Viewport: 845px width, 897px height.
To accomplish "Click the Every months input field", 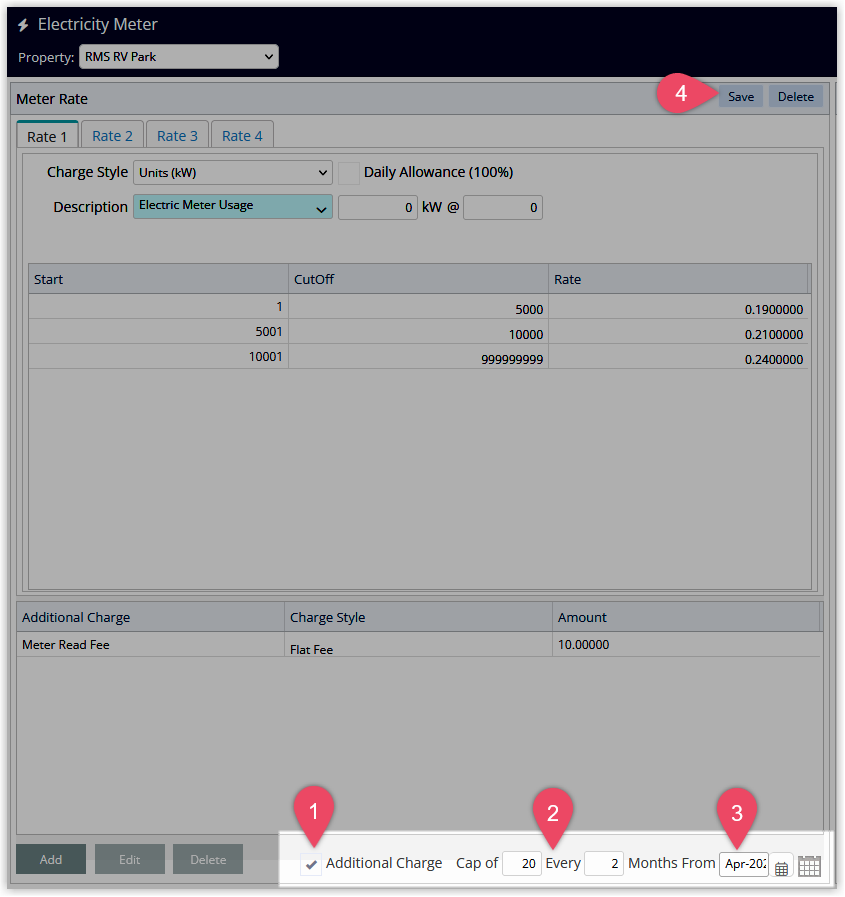I will coord(603,863).
